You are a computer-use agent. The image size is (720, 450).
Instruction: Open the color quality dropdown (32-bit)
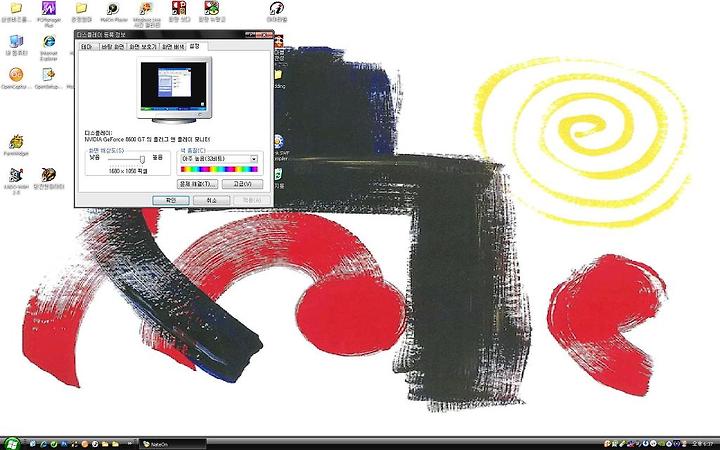[x=219, y=159]
